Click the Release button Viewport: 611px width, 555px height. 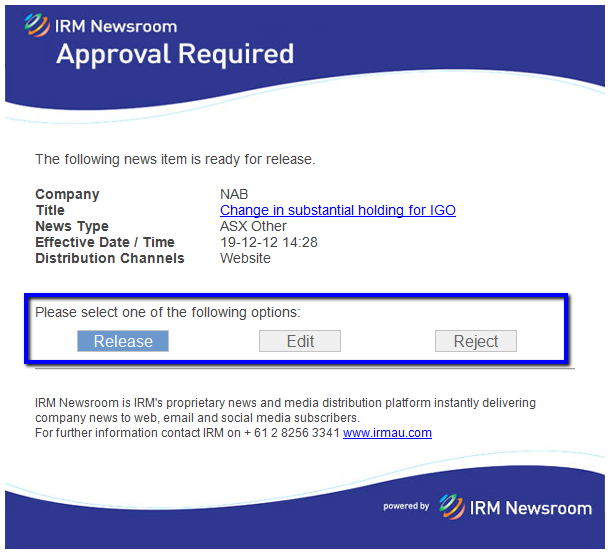click(x=123, y=341)
